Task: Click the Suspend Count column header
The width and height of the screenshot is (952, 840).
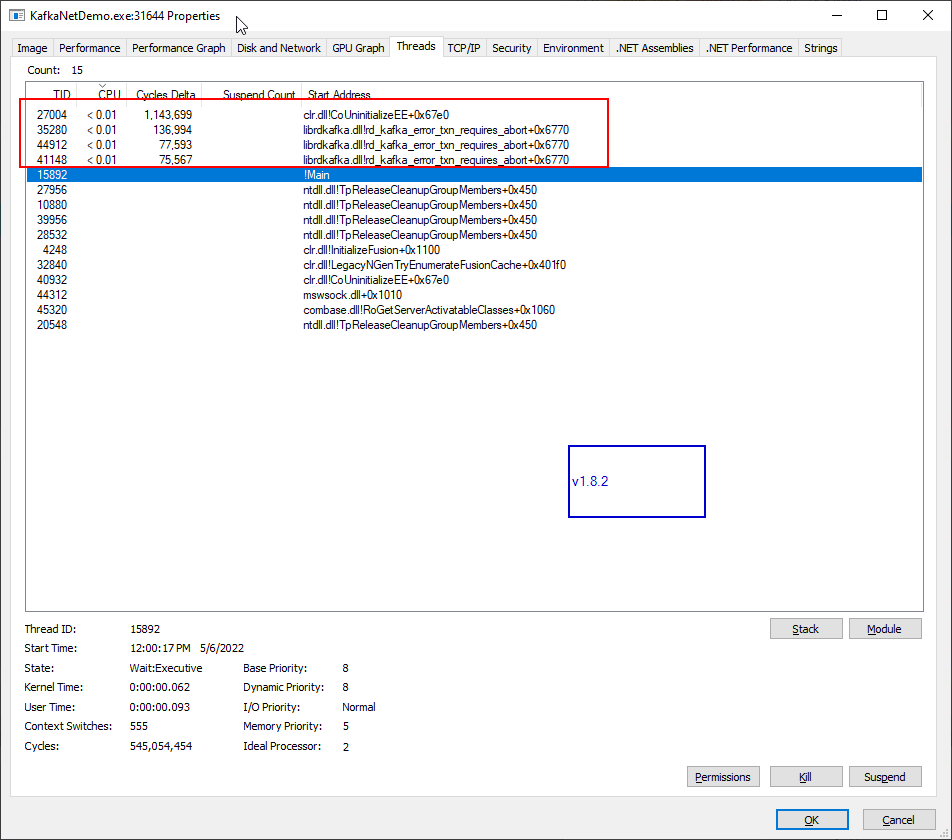Action: click(x=252, y=94)
